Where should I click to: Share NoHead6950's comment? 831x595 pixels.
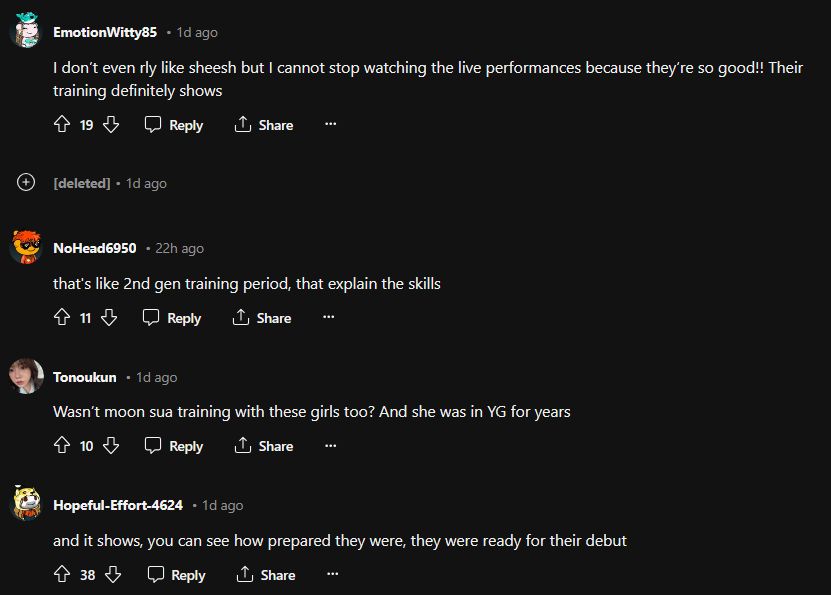point(262,318)
